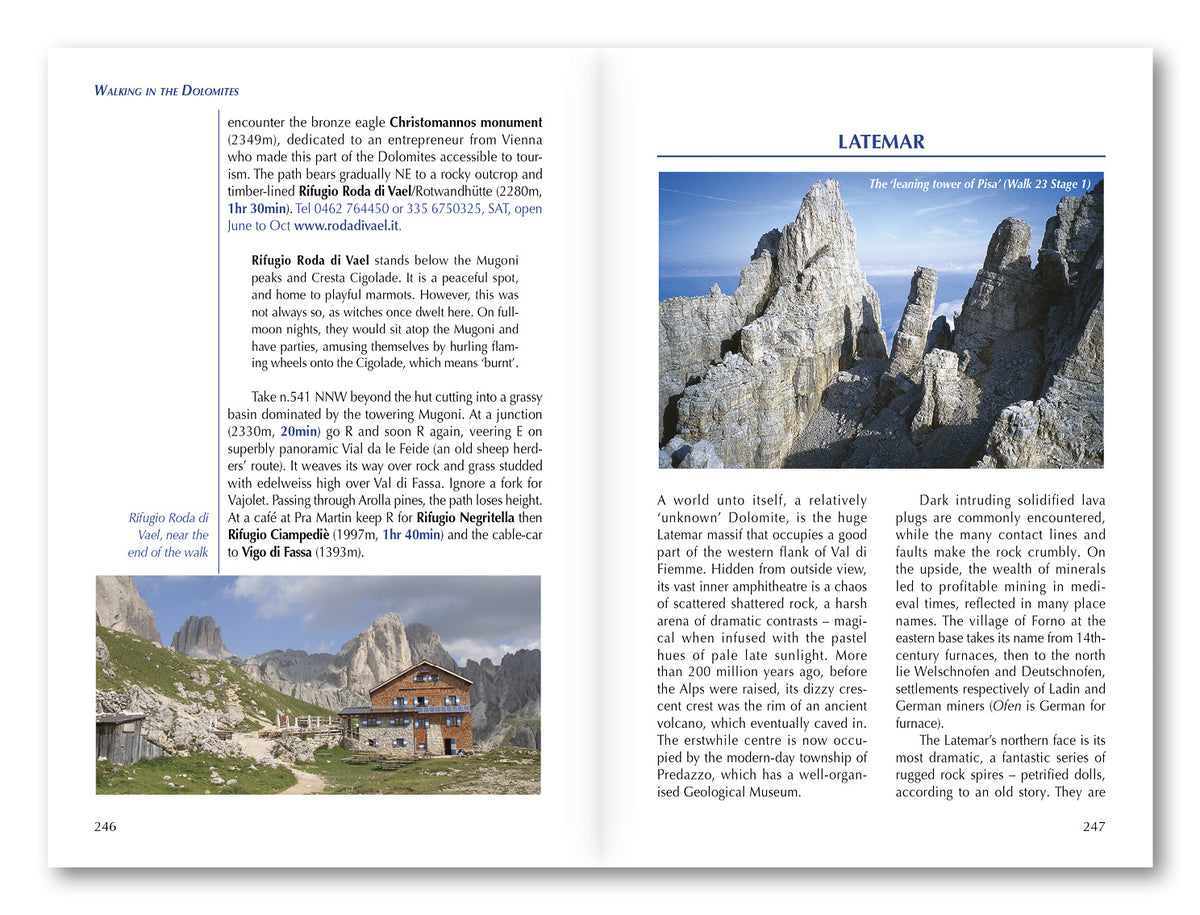Click the '1hr 40min' timing text
Screen dimensions: 1200x915
pos(412,535)
